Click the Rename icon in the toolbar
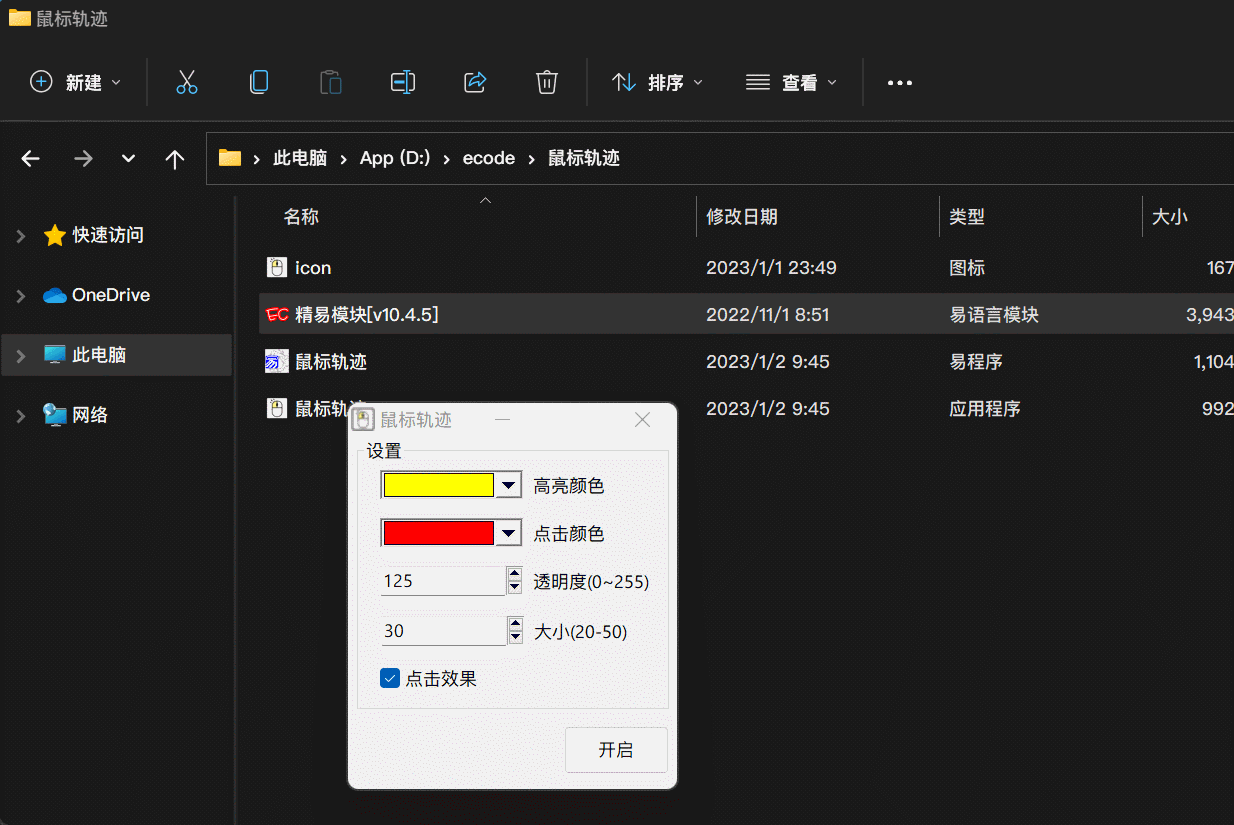Viewport: 1234px width, 825px height. [x=403, y=82]
